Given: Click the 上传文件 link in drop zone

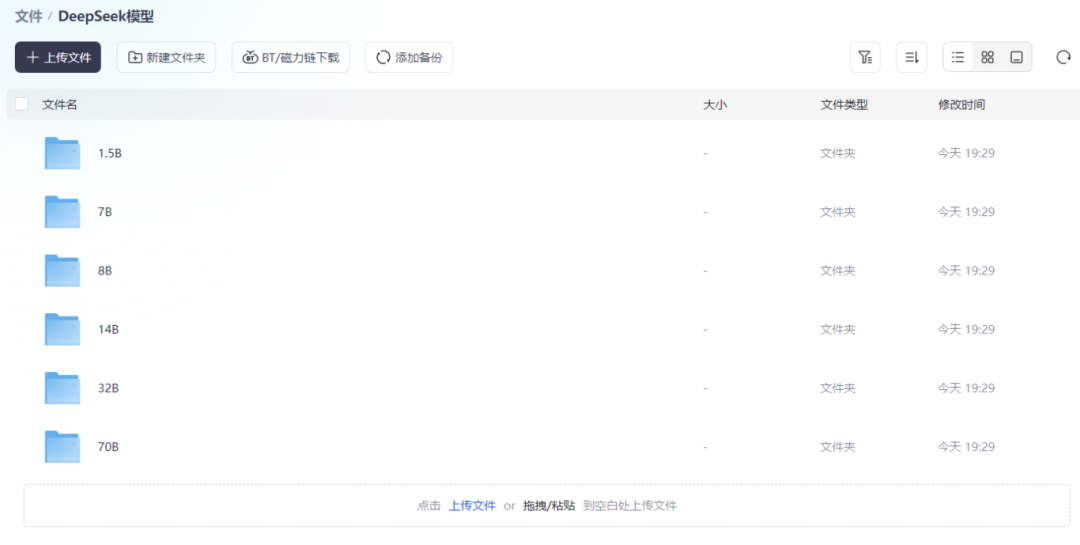Looking at the screenshot, I should point(472,506).
